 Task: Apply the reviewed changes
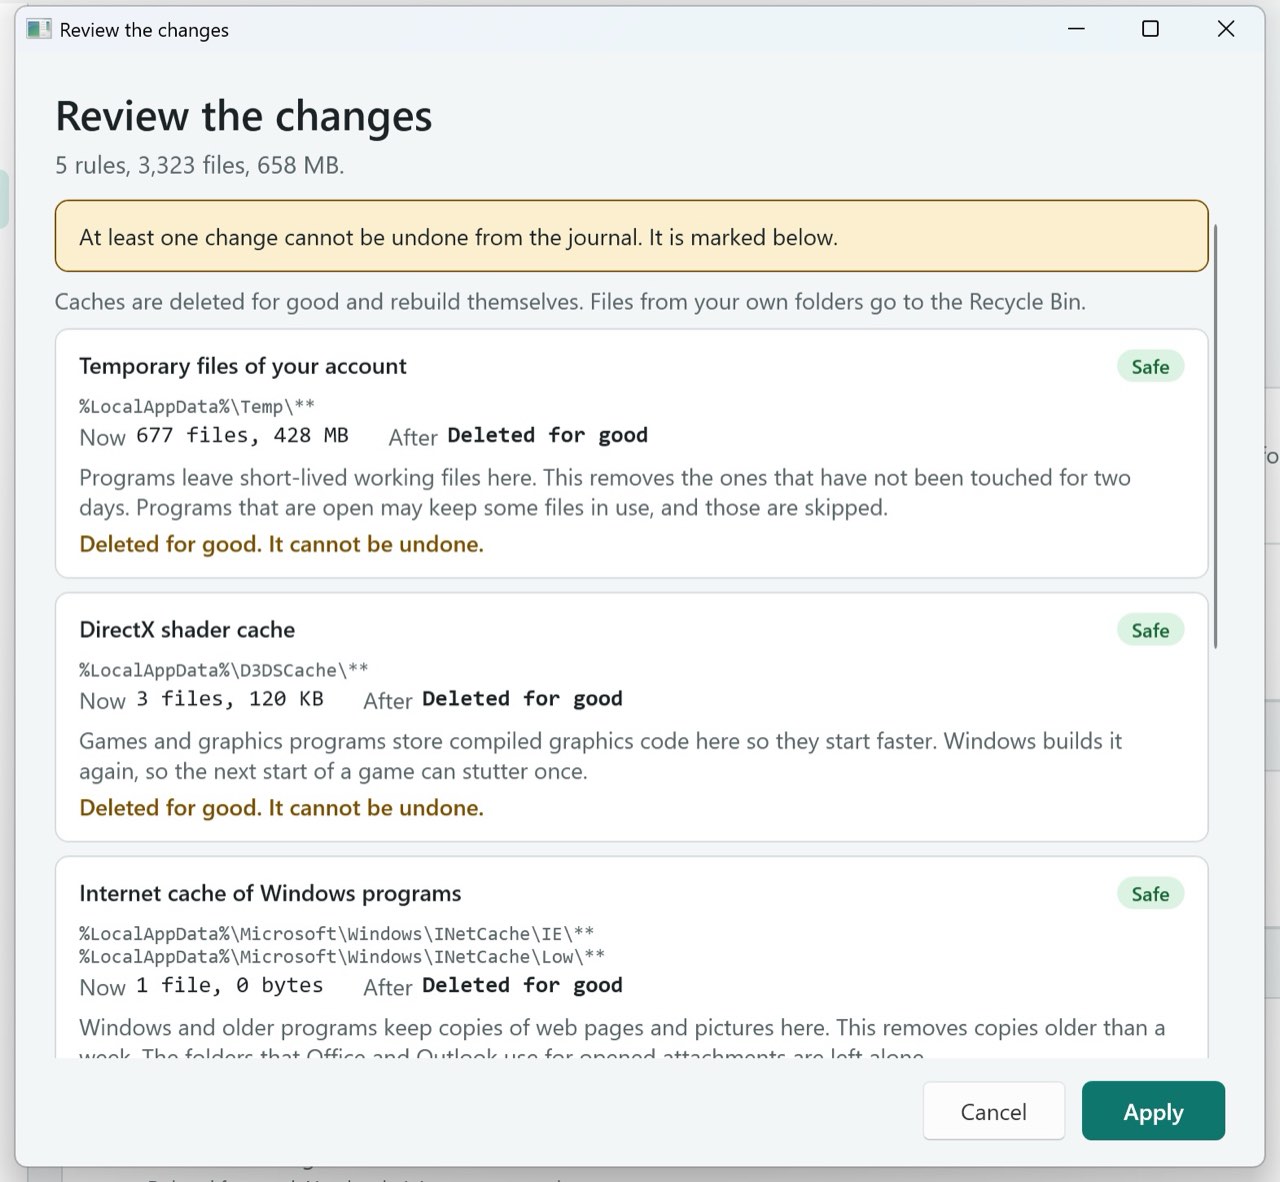point(1153,1111)
